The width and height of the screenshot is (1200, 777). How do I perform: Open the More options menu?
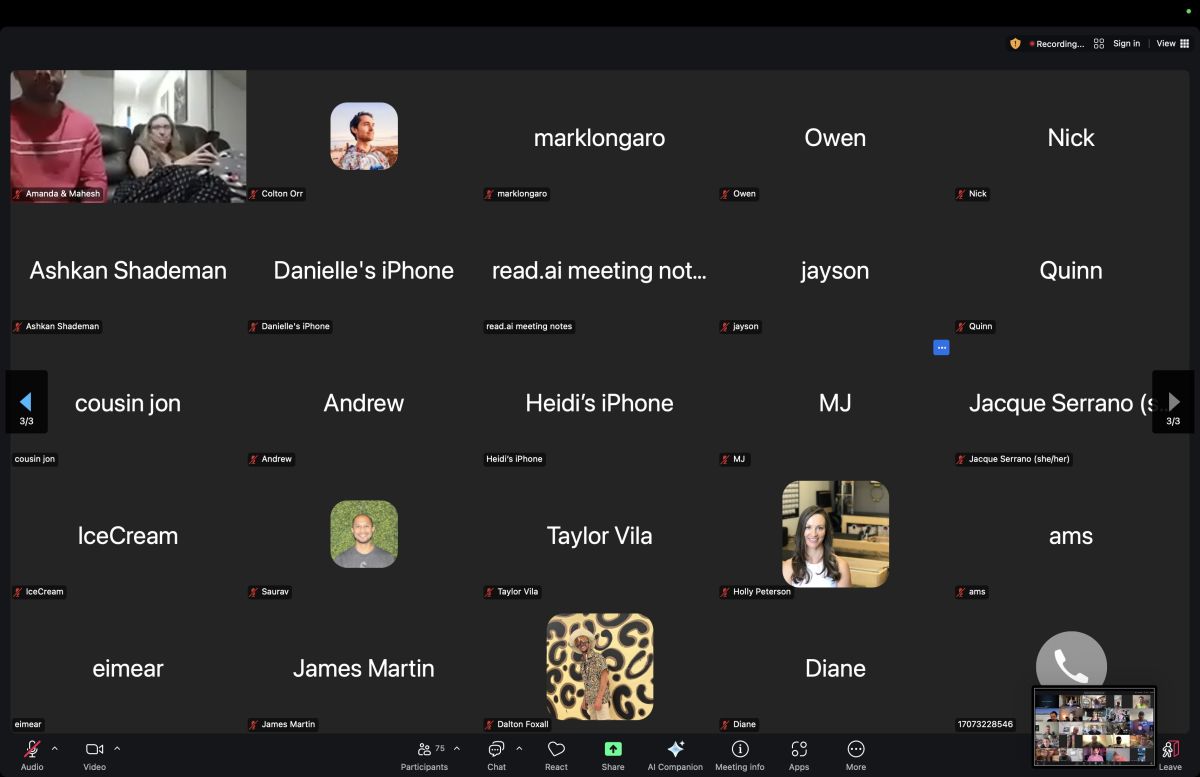(856, 749)
